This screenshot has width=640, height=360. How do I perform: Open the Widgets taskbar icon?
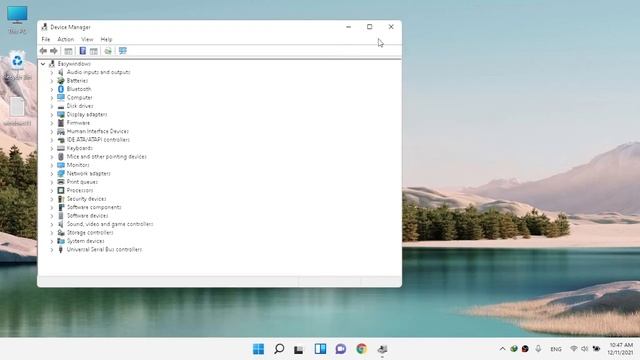[x=320, y=349]
